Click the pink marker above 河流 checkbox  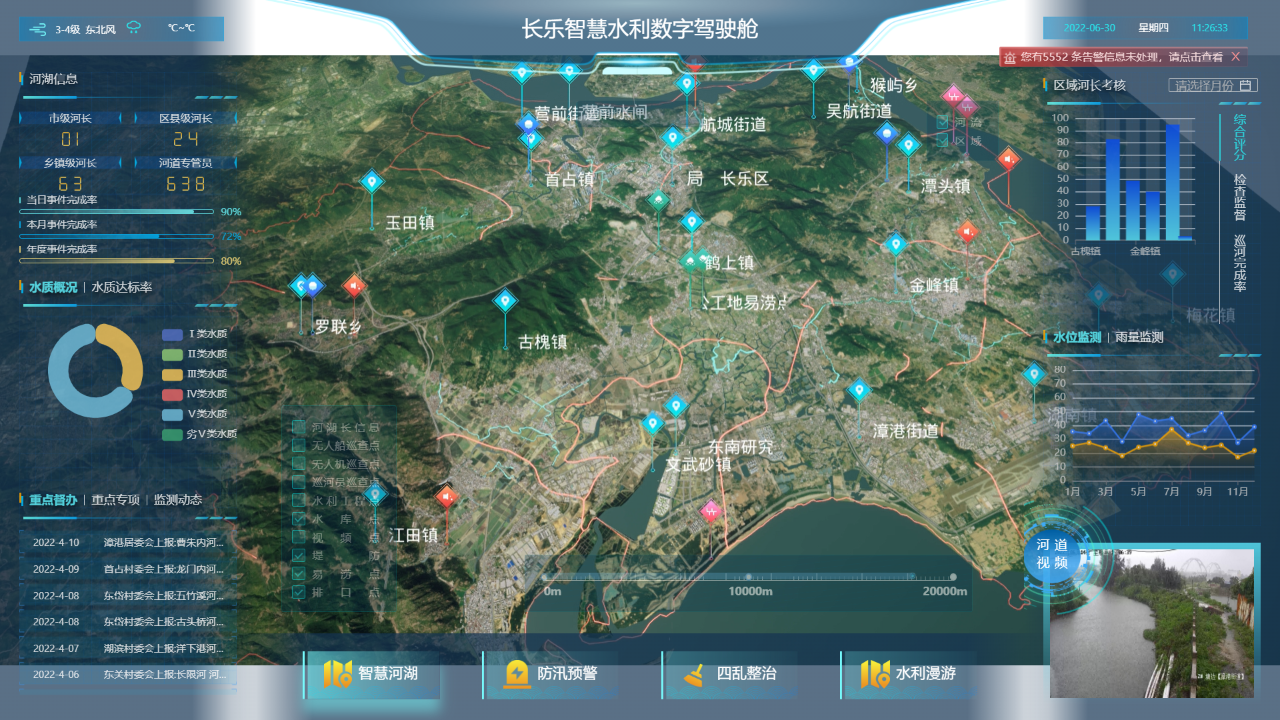(x=953, y=96)
